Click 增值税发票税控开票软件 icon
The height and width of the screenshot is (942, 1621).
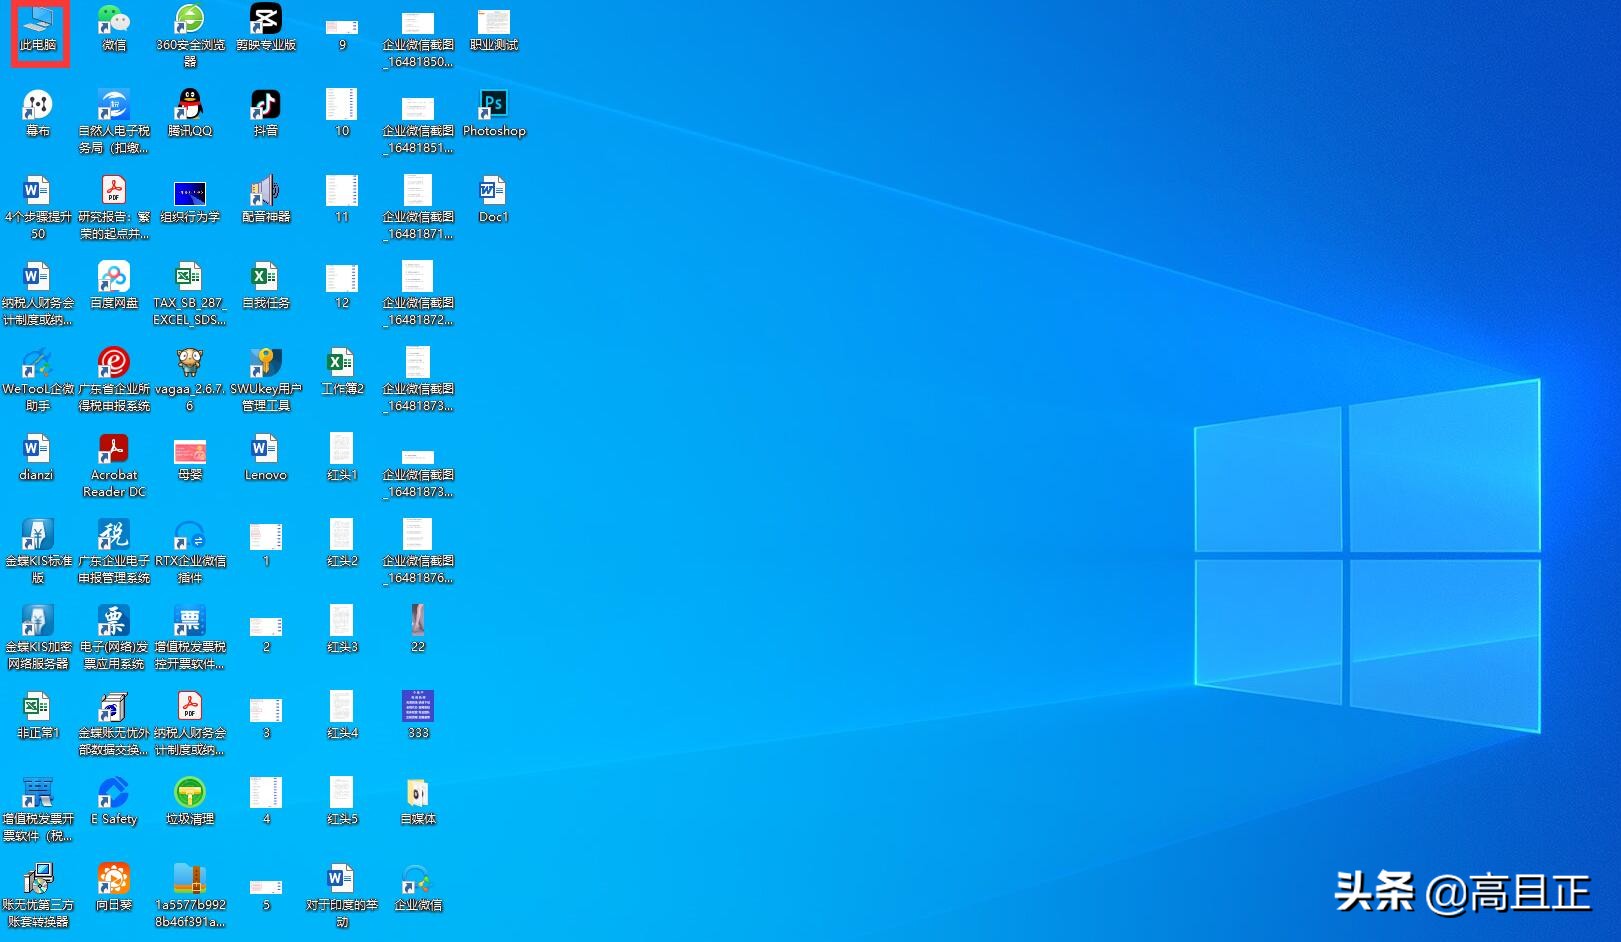(x=190, y=637)
